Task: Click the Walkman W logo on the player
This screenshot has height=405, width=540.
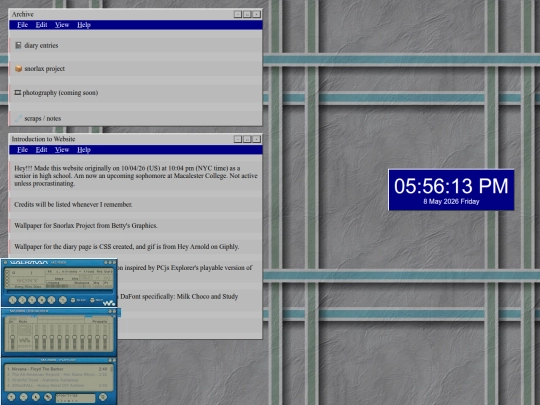Action: coord(109,303)
